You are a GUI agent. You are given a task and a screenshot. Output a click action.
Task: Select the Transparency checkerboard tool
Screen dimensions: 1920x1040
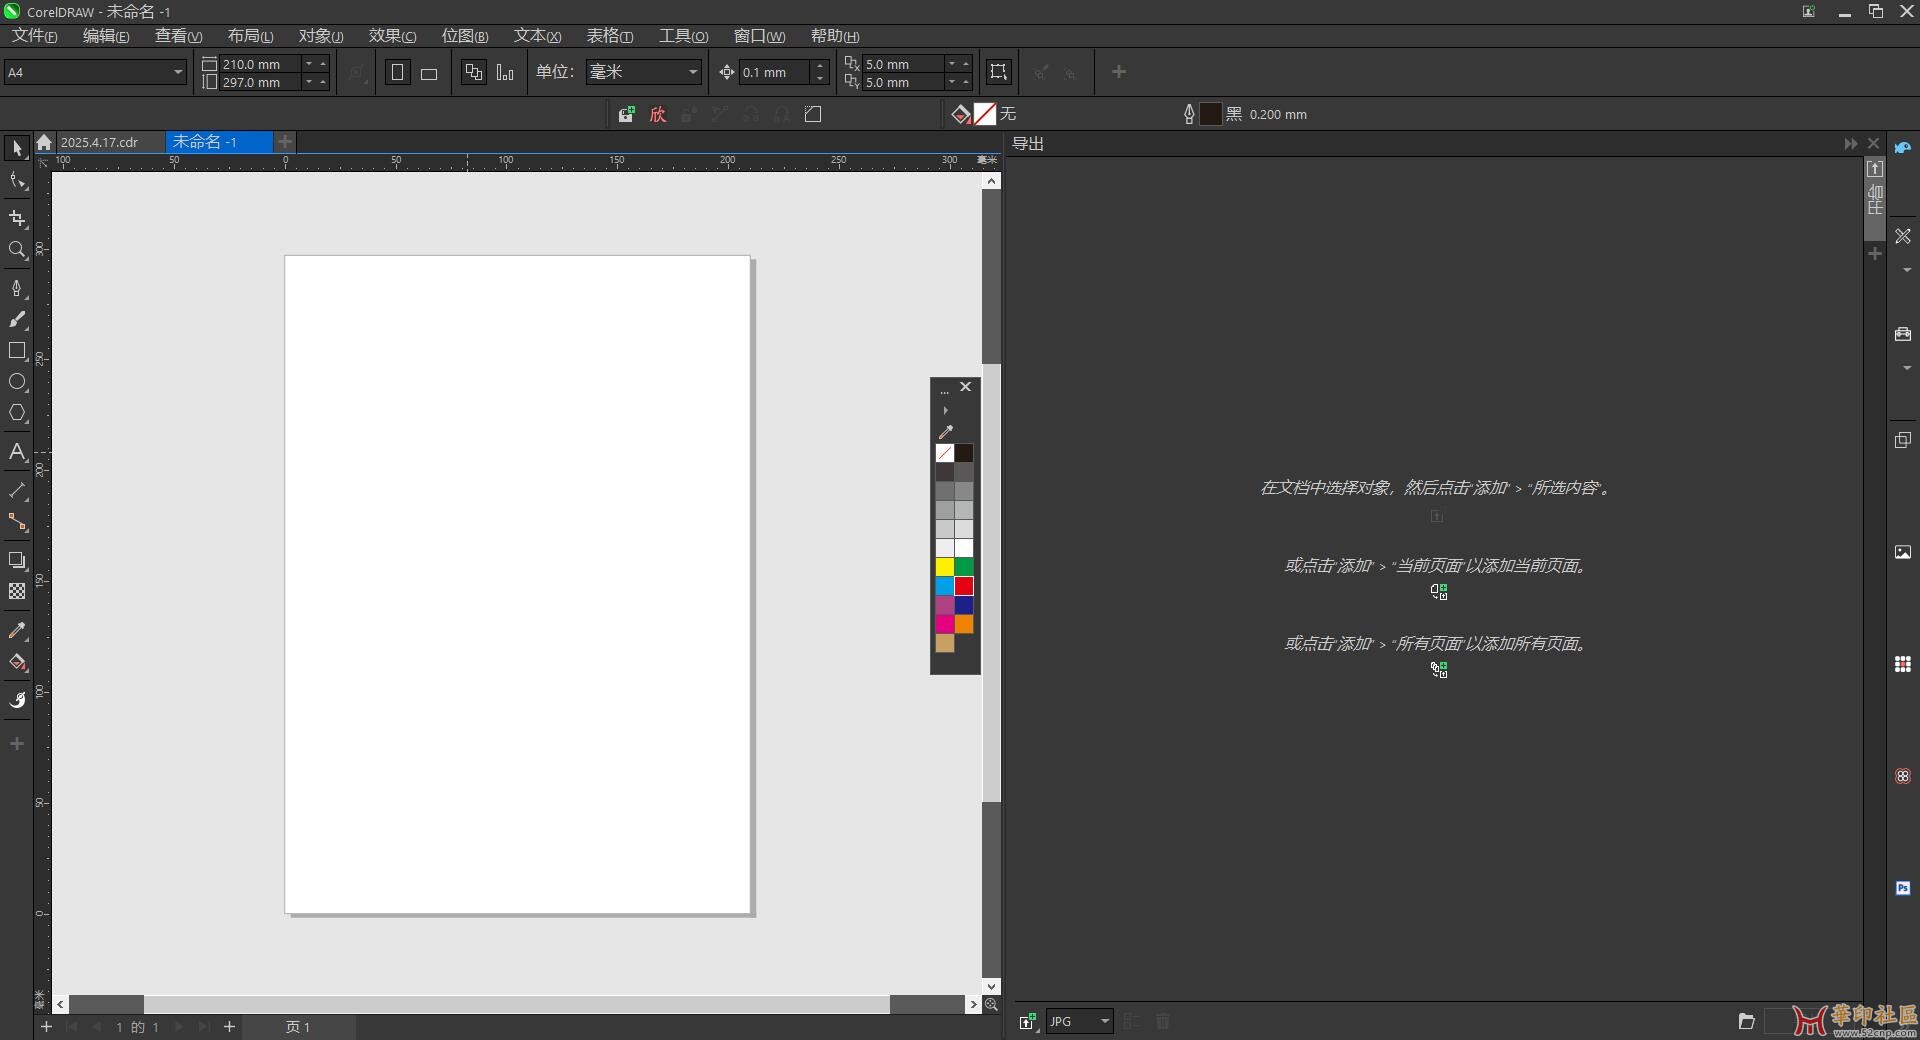[x=17, y=592]
